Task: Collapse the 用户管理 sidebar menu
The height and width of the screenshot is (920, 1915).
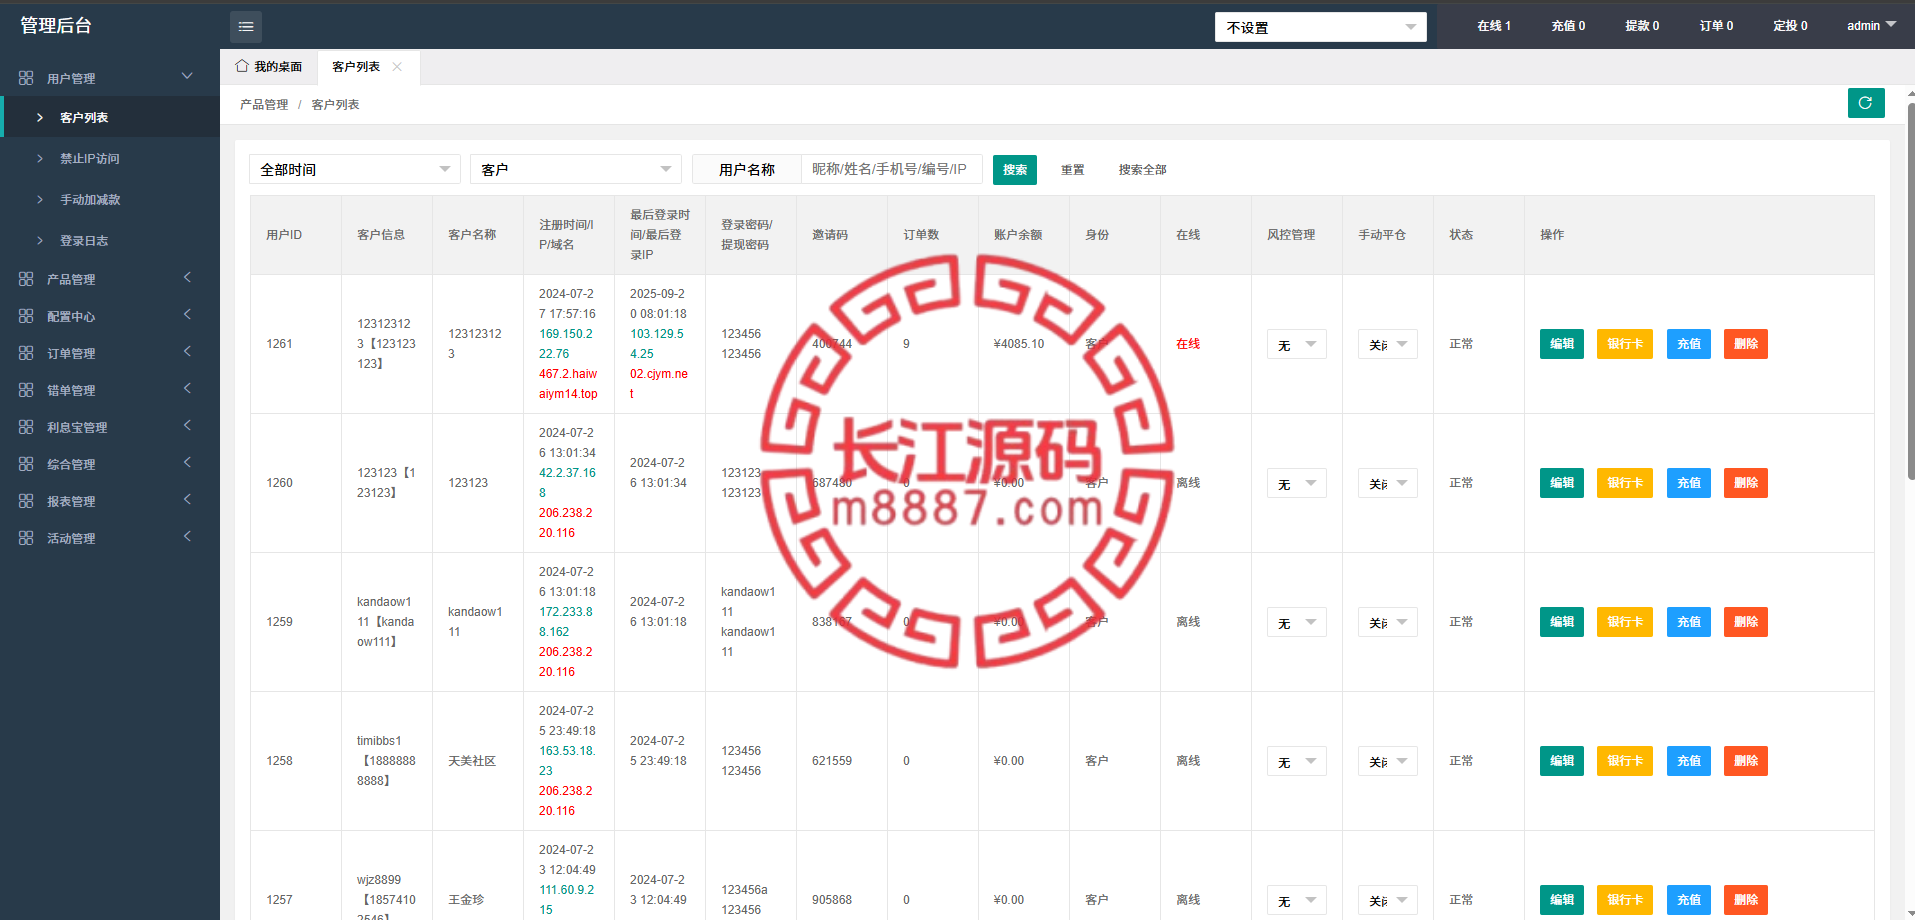Action: point(110,78)
